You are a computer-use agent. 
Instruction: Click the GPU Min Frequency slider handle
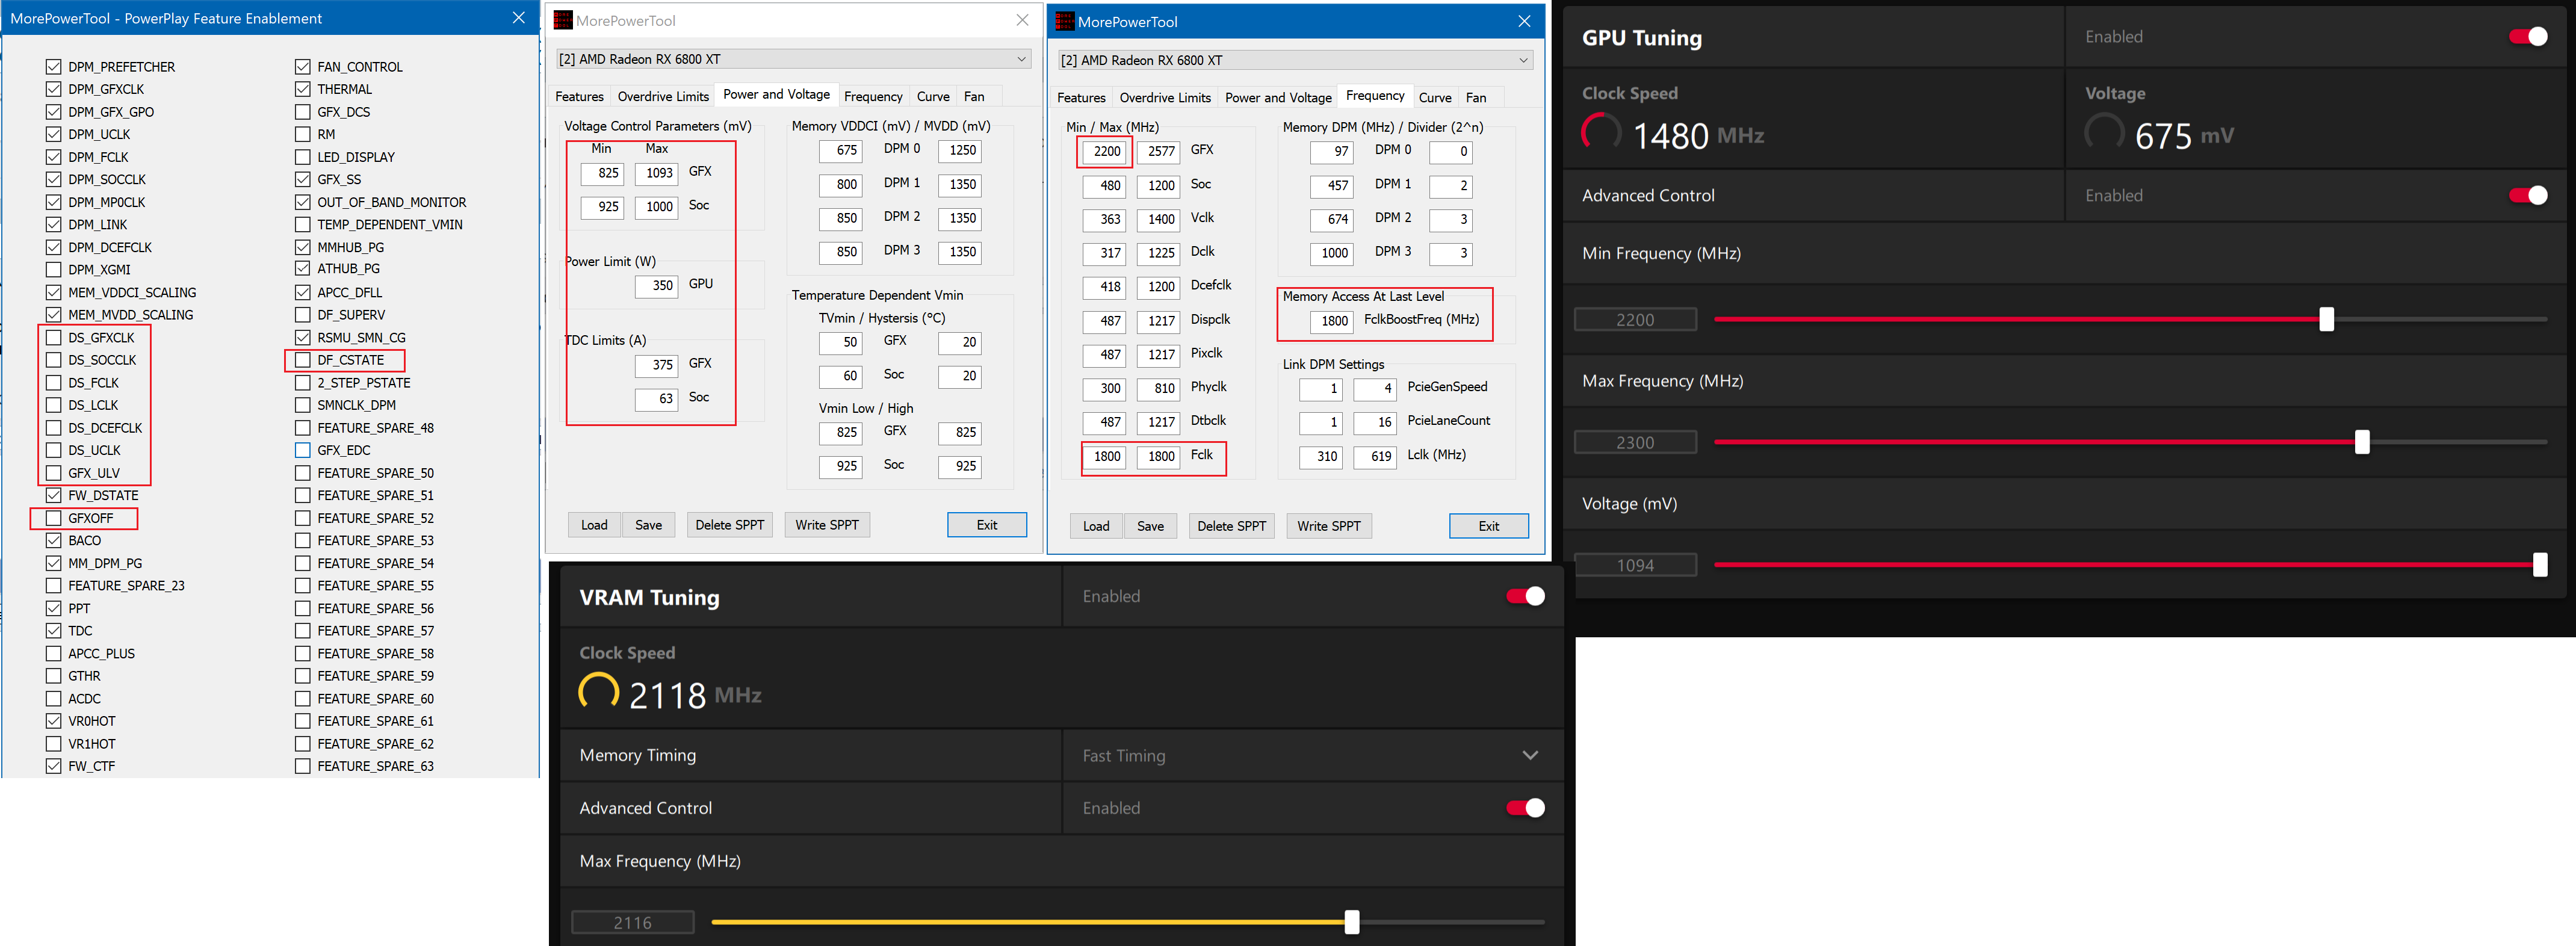pyautogui.click(x=2326, y=319)
